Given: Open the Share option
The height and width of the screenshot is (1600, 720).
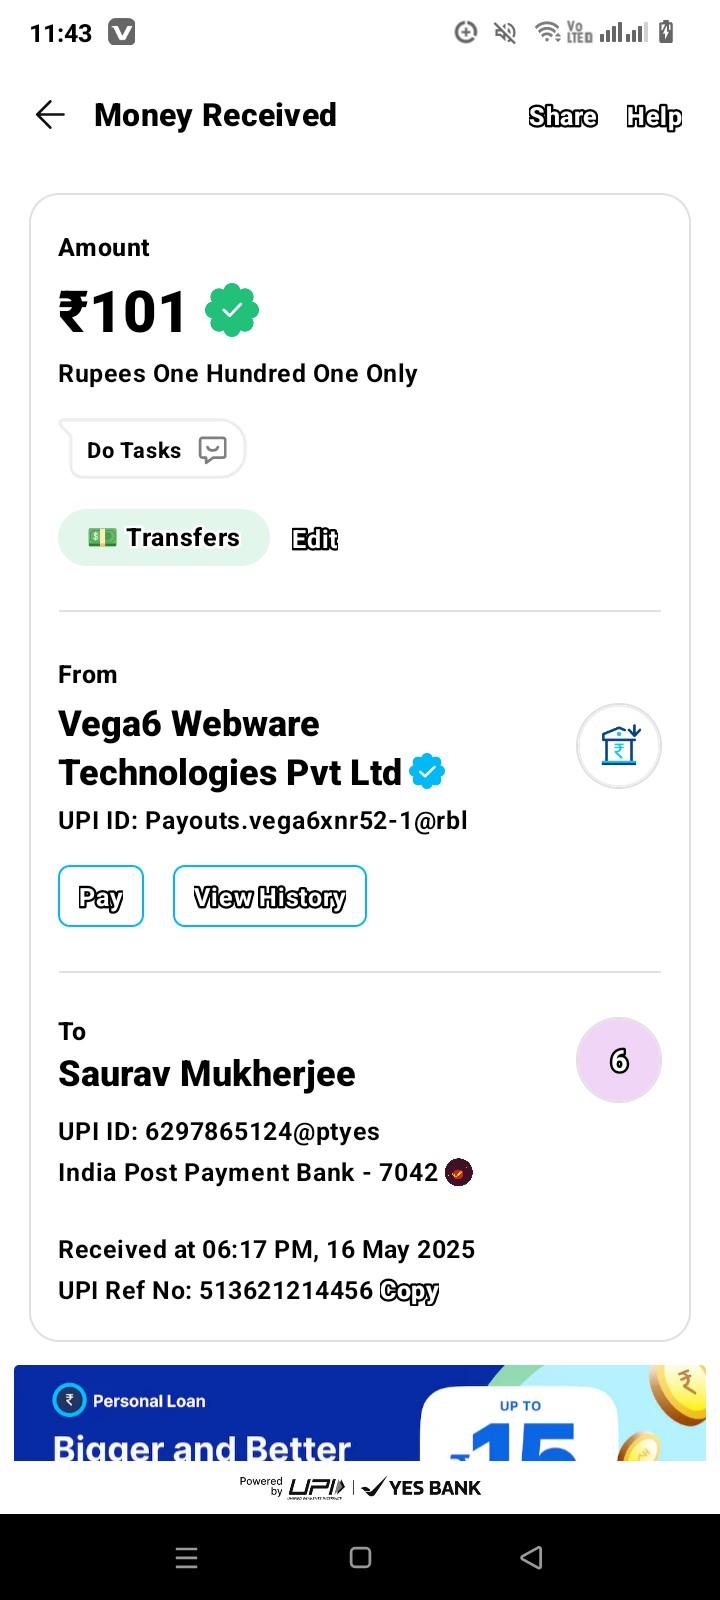Looking at the screenshot, I should tap(563, 117).
